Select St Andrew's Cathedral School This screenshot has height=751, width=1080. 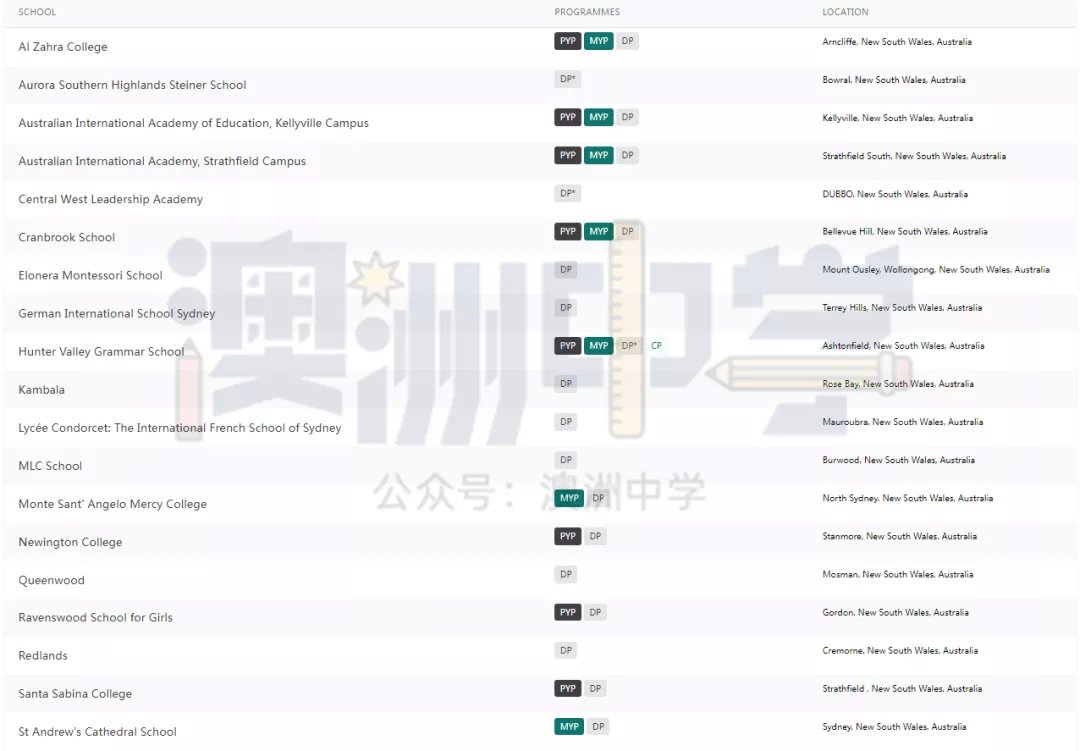tap(97, 732)
